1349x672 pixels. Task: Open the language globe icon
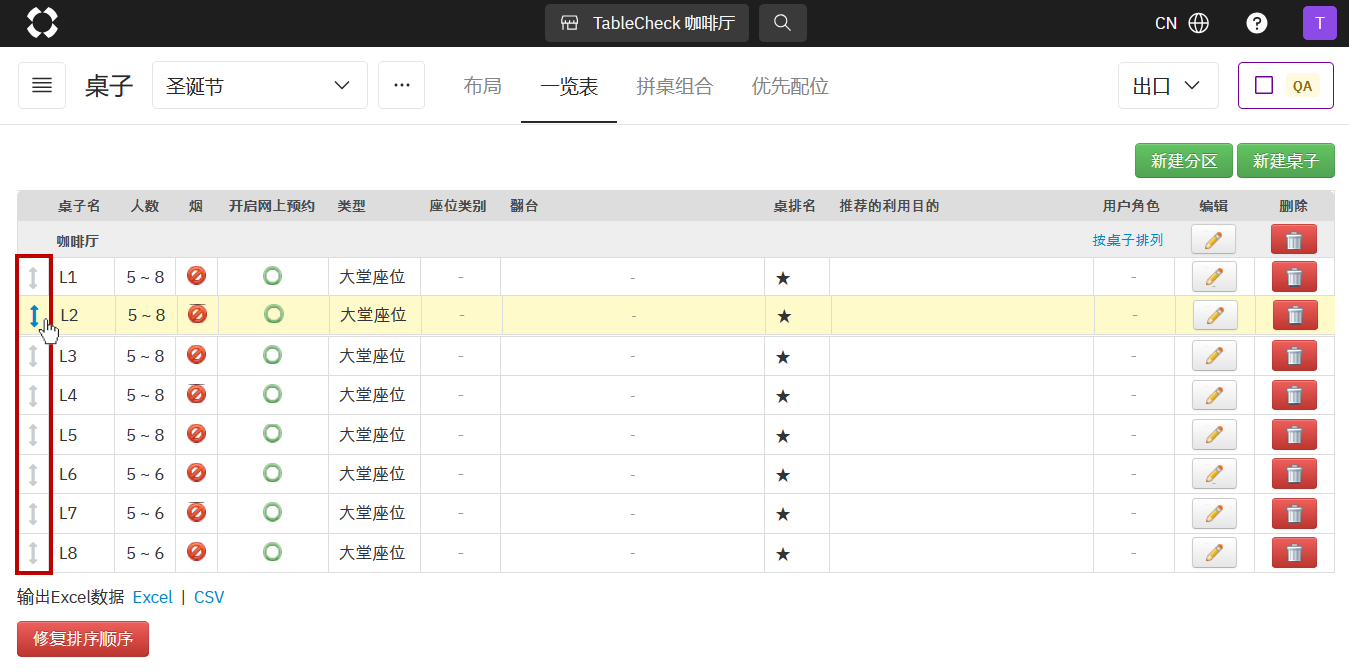pos(1199,23)
